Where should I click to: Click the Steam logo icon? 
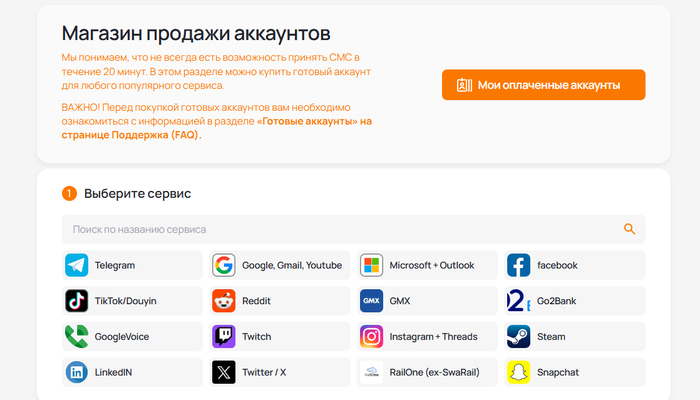(x=518, y=337)
